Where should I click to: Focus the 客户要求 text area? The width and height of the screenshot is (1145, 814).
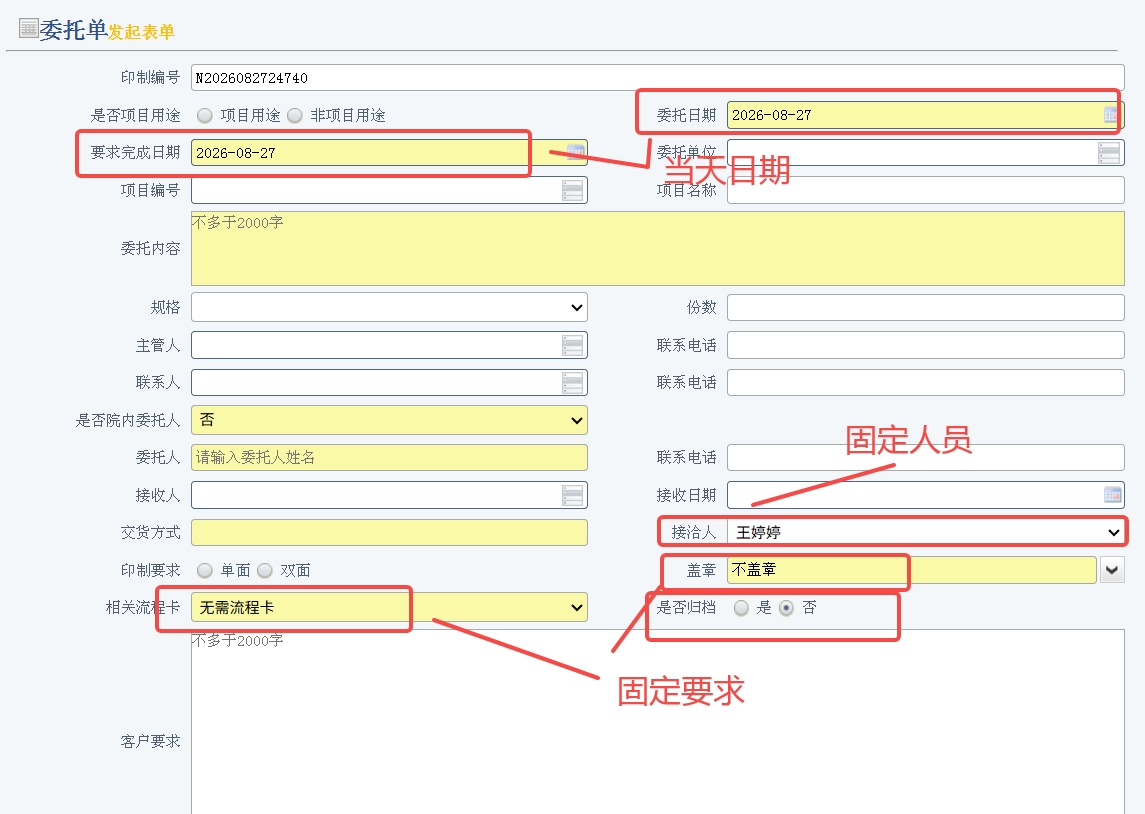[x=657, y=721]
